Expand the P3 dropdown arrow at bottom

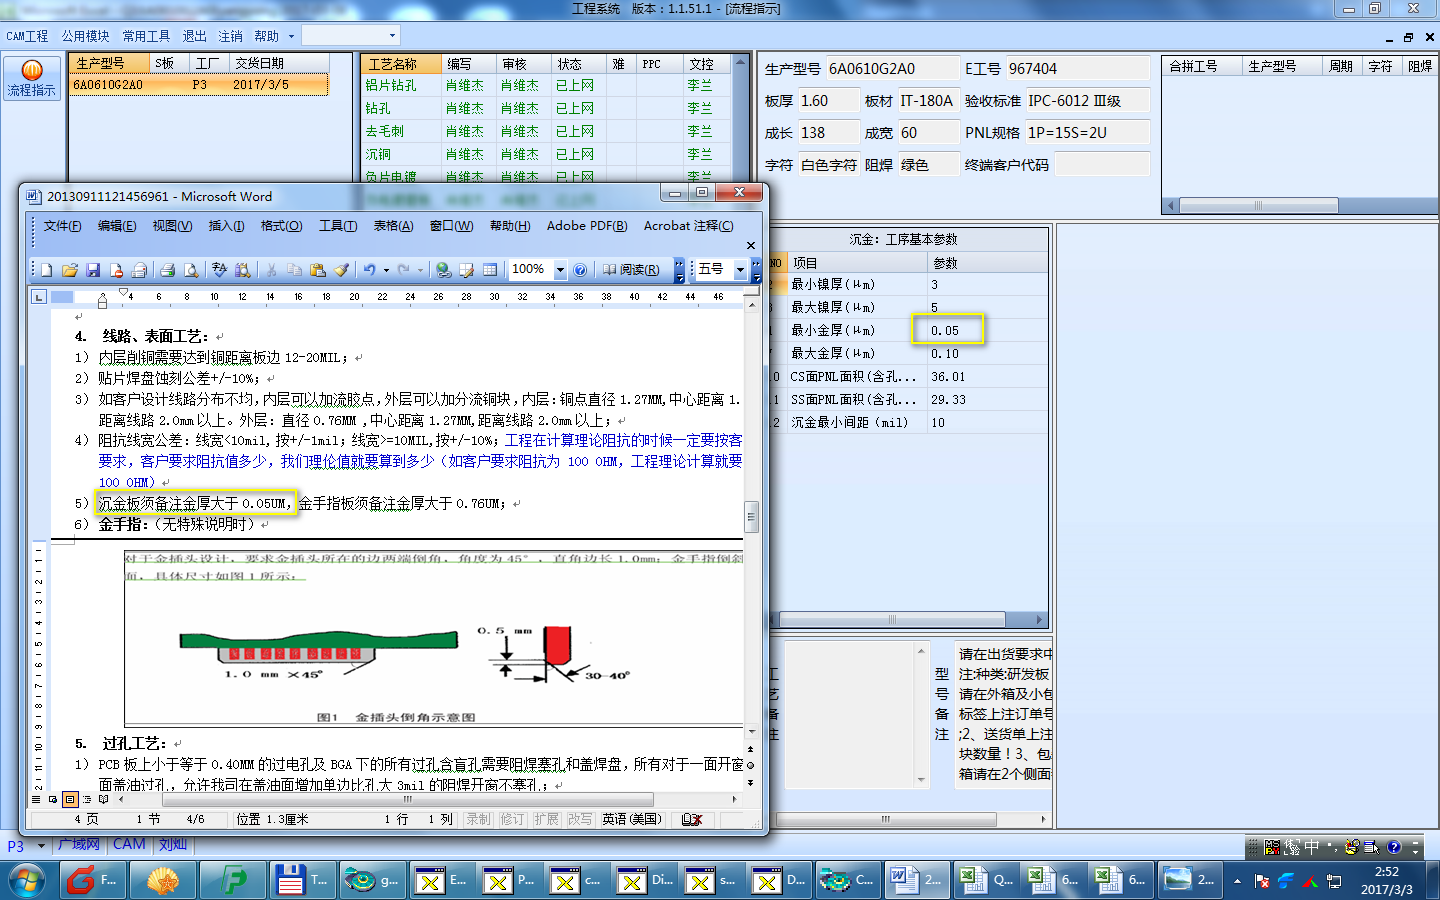point(41,846)
